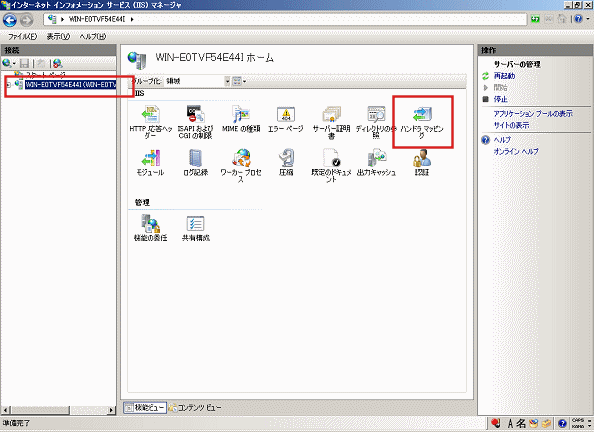Viewport: 594px width, 432px height.
Task: Click アプリケーション プールの表示 link
Action: pyautogui.click(x=533, y=114)
